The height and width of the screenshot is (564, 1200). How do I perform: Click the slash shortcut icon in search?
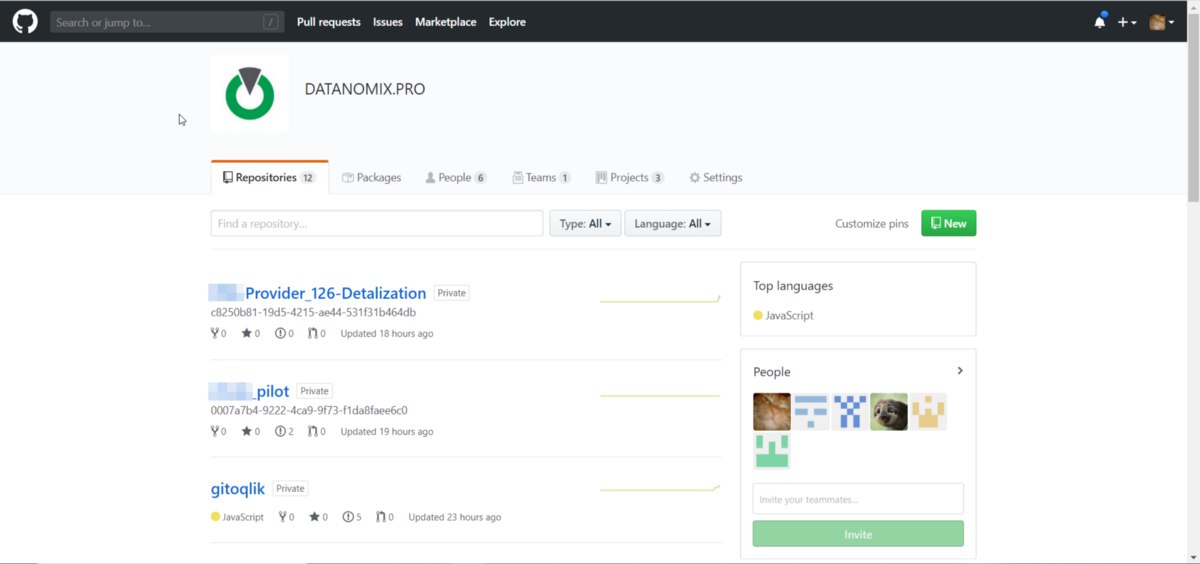tap(271, 22)
